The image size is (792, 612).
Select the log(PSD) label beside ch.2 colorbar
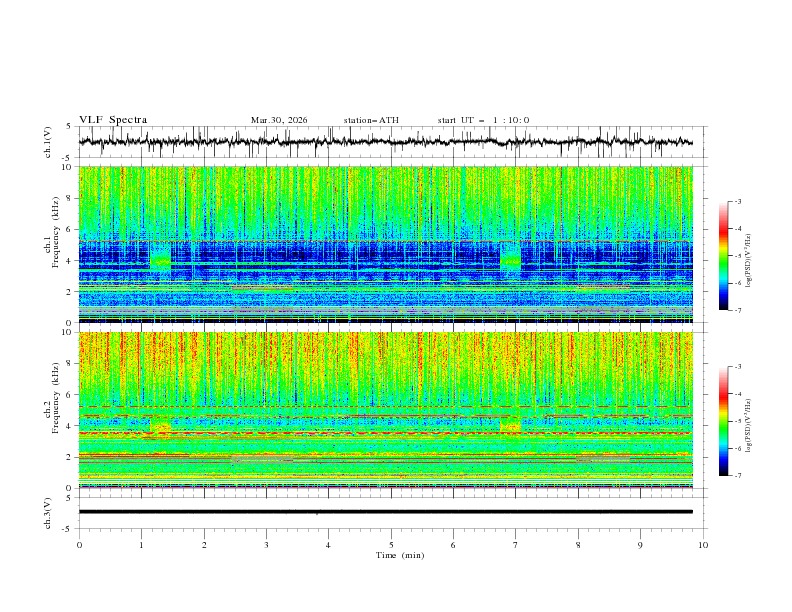pyautogui.click(x=749, y=426)
